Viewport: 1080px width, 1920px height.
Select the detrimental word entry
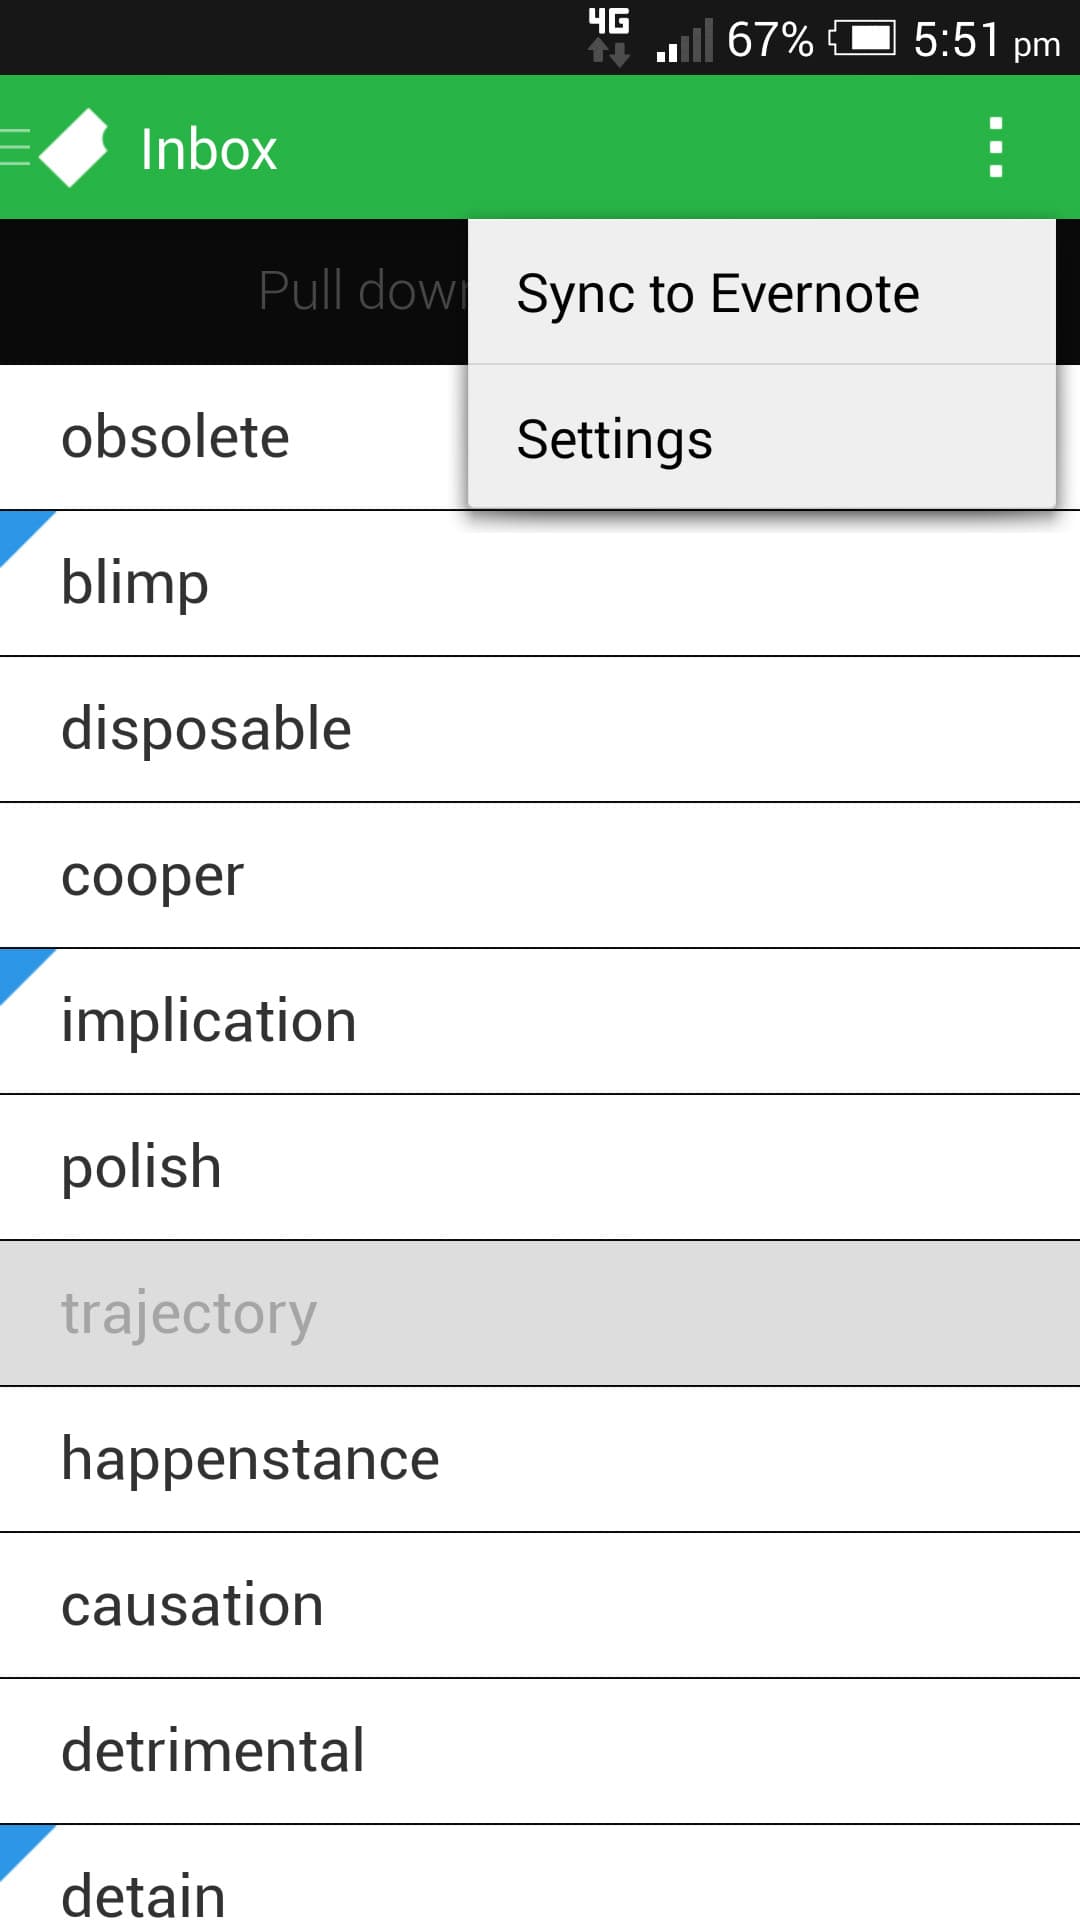click(x=212, y=1751)
